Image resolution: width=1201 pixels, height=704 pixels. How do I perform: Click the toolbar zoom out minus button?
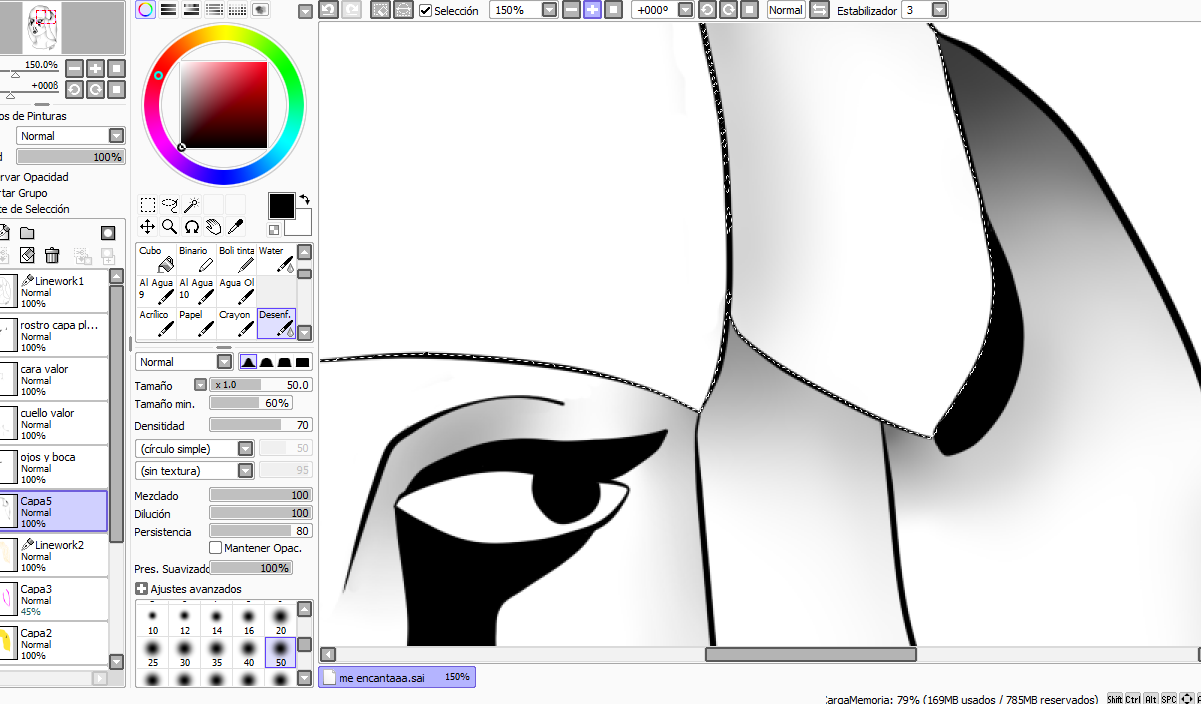click(x=571, y=10)
